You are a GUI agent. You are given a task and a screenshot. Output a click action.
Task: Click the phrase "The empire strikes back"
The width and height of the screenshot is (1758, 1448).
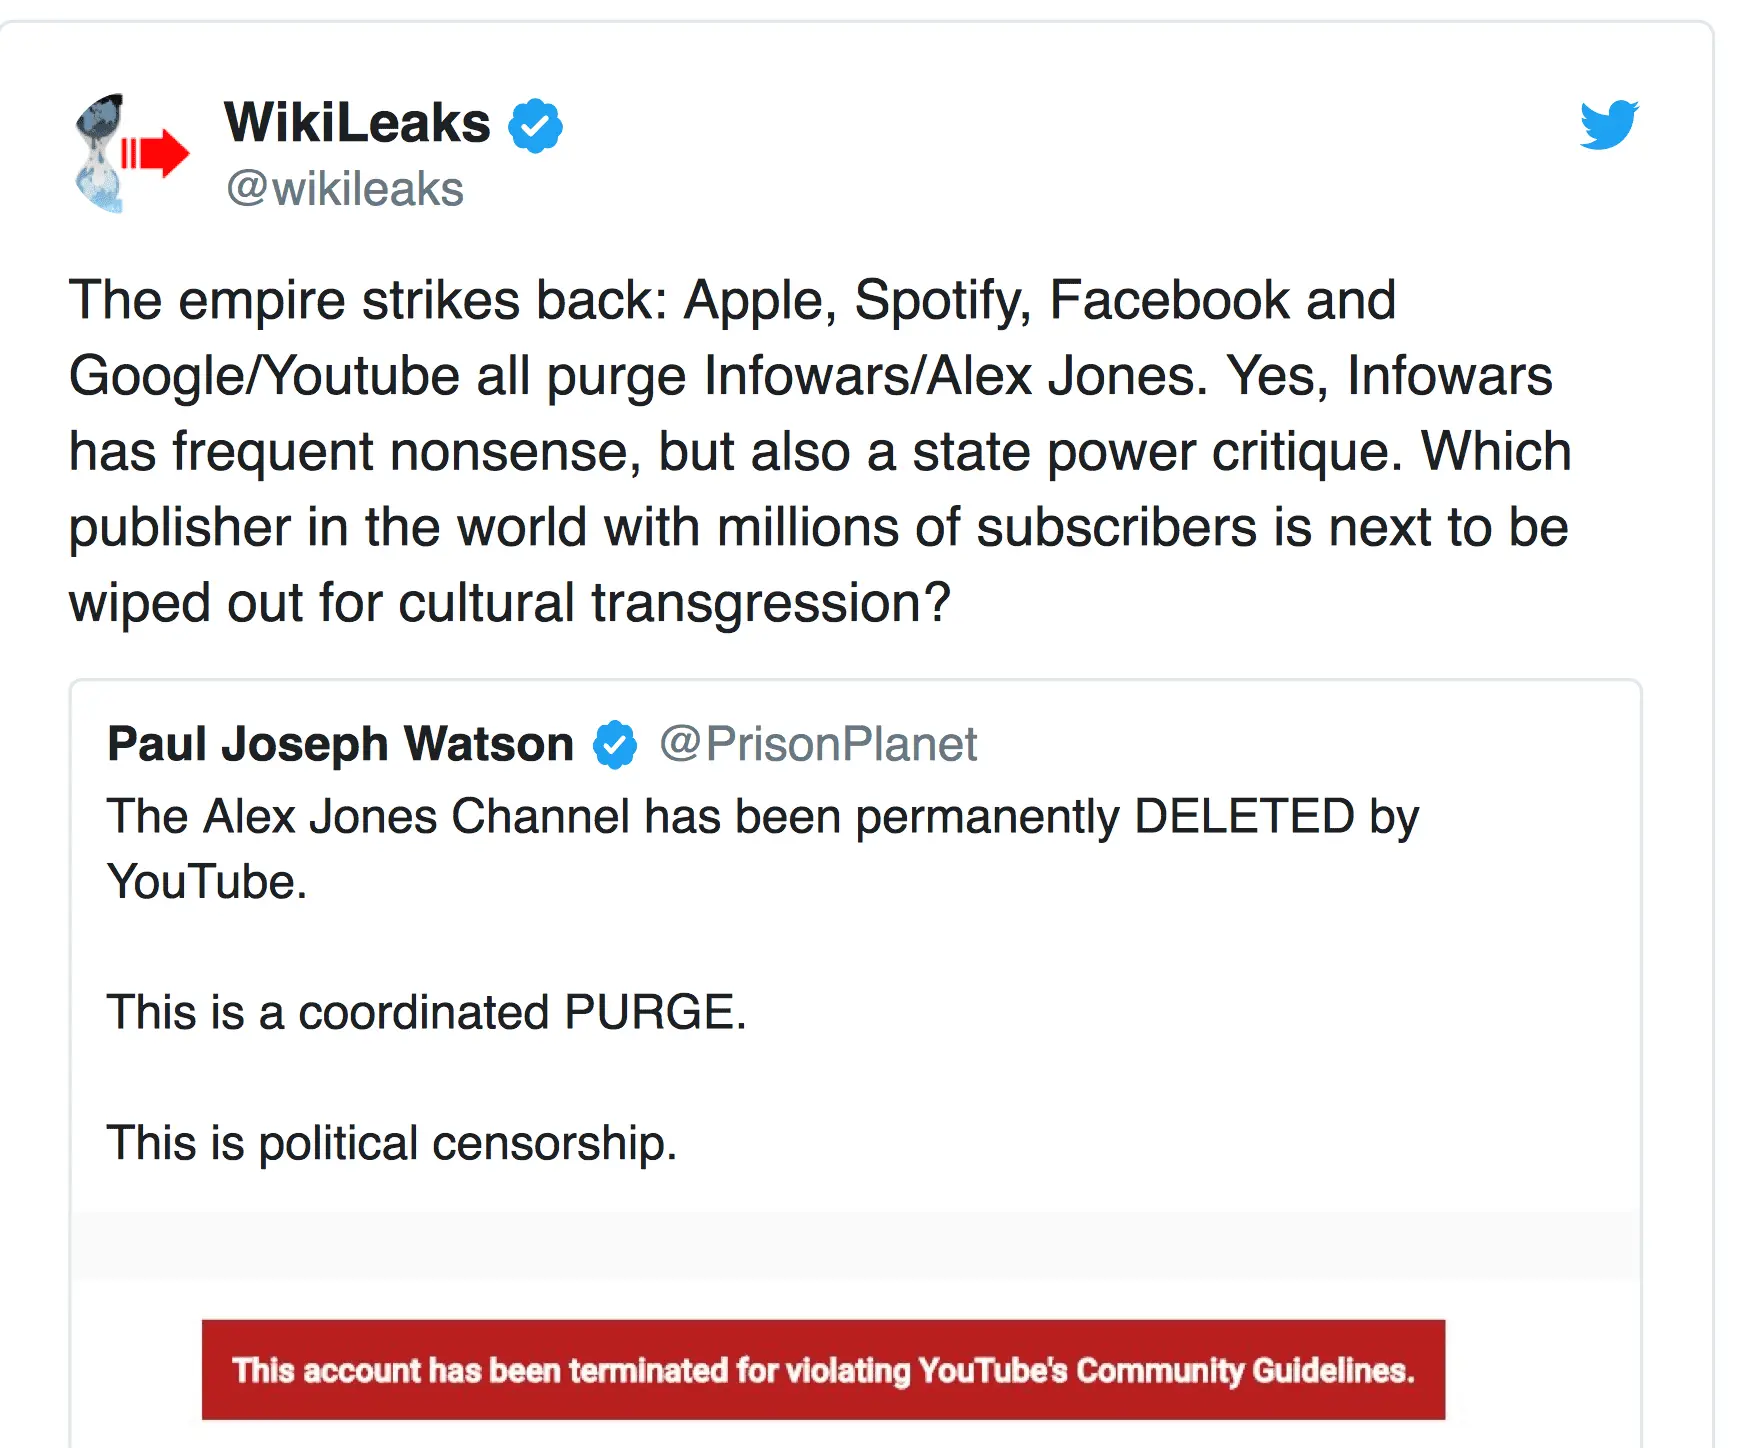(361, 300)
